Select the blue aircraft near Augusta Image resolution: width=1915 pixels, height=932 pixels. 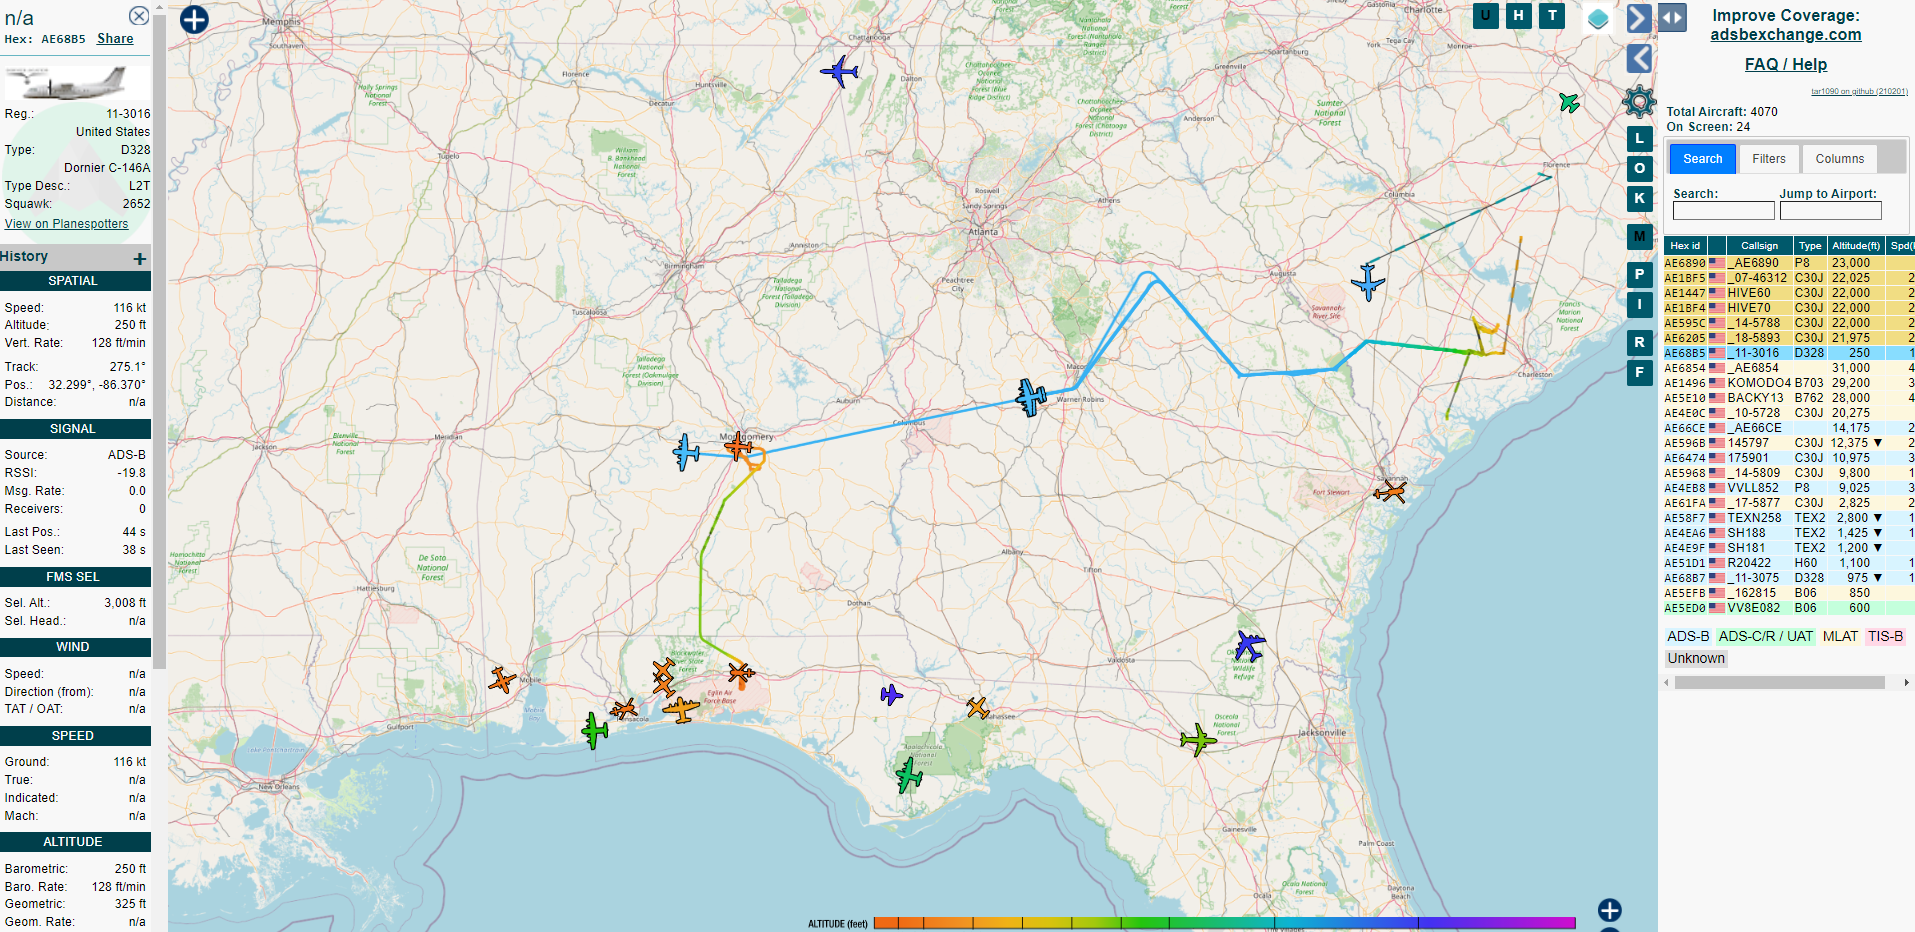click(1367, 282)
